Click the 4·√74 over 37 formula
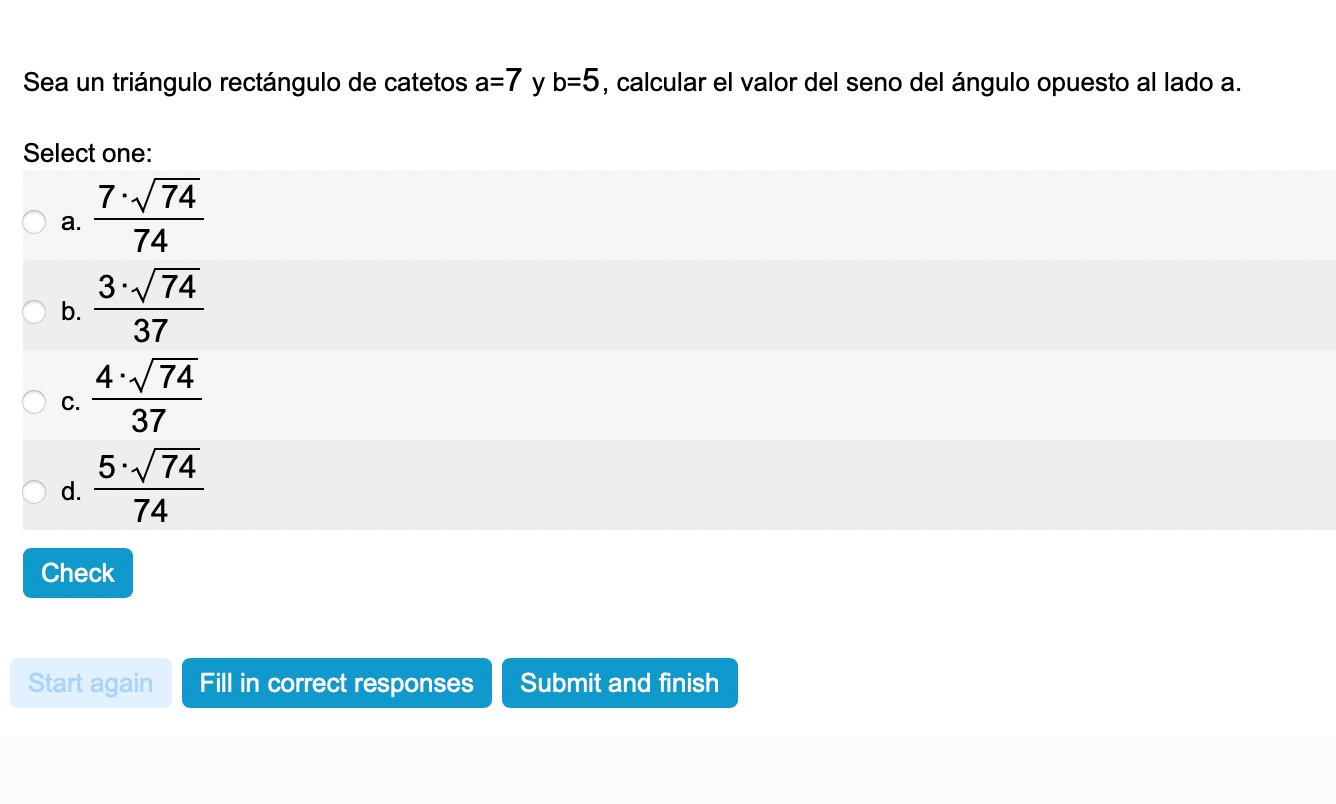This screenshot has width=1336, height=804. pyautogui.click(x=148, y=397)
